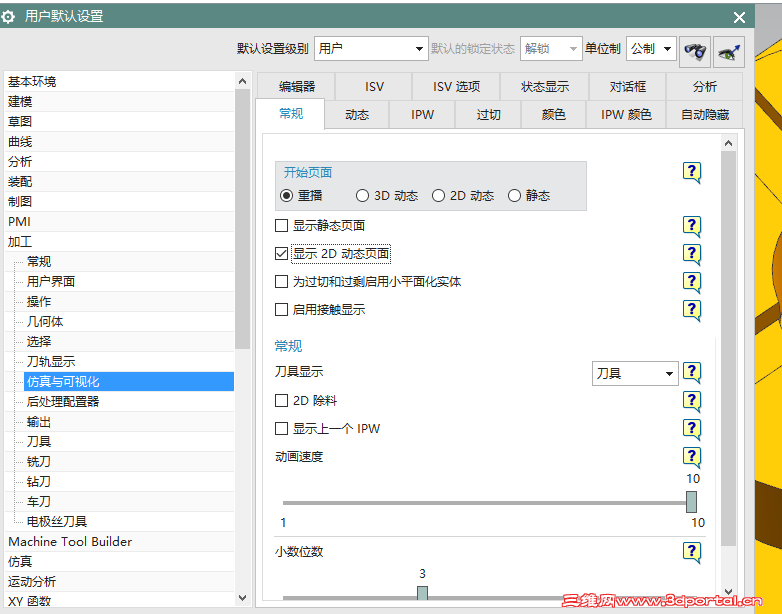Select 刀轨显示 under 加工
Viewport: 782px width, 614px height.
pyautogui.click(x=129, y=362)
